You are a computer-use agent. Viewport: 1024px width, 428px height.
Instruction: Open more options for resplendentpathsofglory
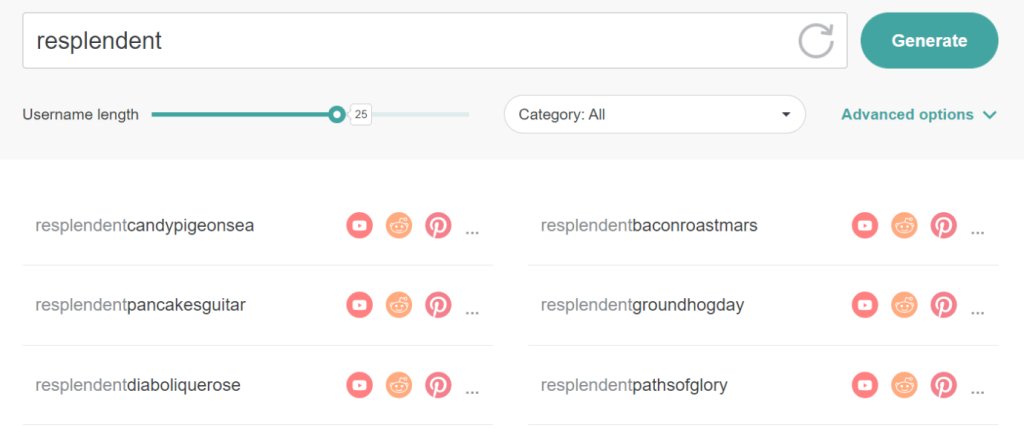click(x=978, y=391)
